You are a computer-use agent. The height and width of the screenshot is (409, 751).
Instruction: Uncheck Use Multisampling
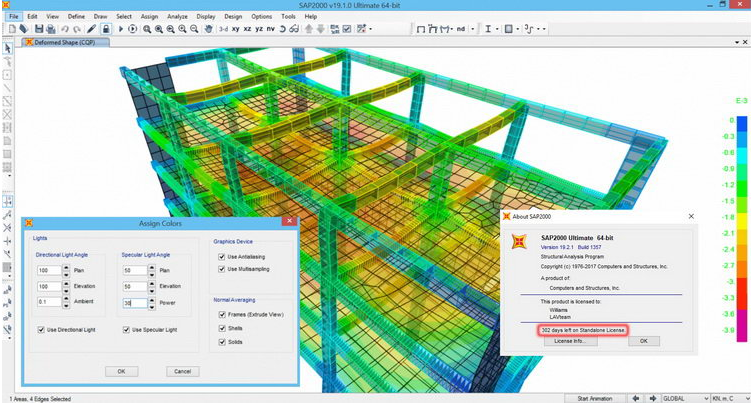[x=222, y=269]
